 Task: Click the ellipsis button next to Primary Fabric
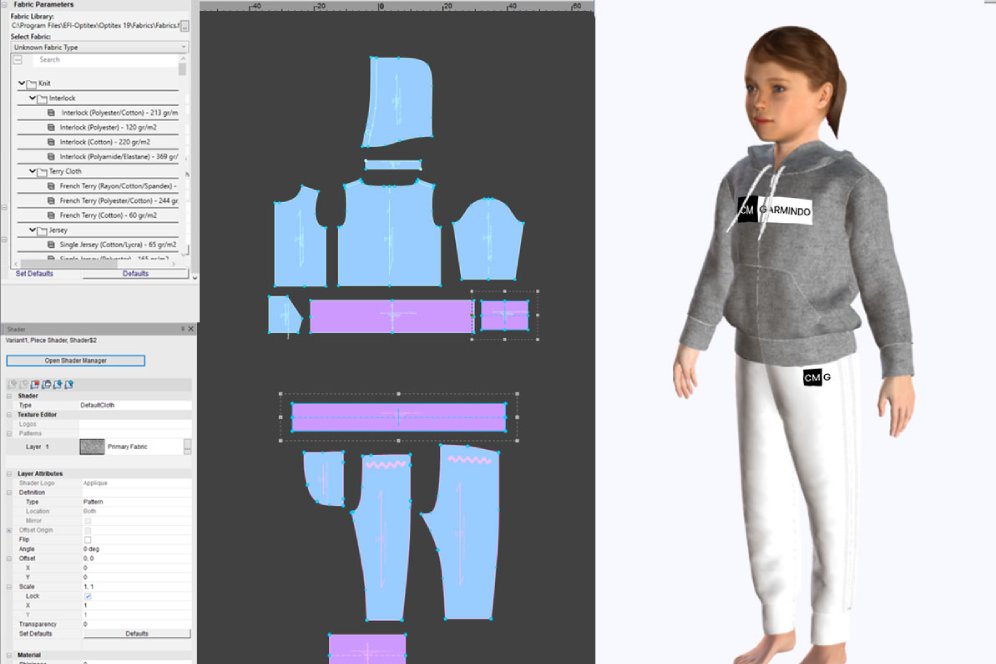click(x=187, y=447)
